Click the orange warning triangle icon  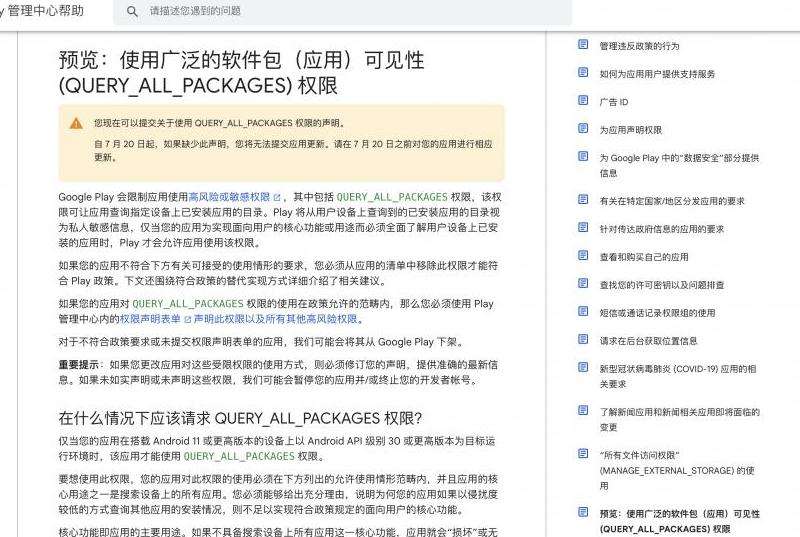pyautogui.click(x=76, y=123)
